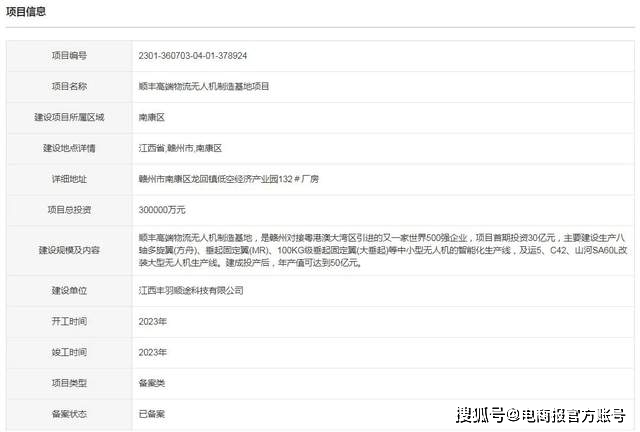Screen dimensions: 640x432
Task: Select the 项目类型 label
Action: [x=69, y=383]
